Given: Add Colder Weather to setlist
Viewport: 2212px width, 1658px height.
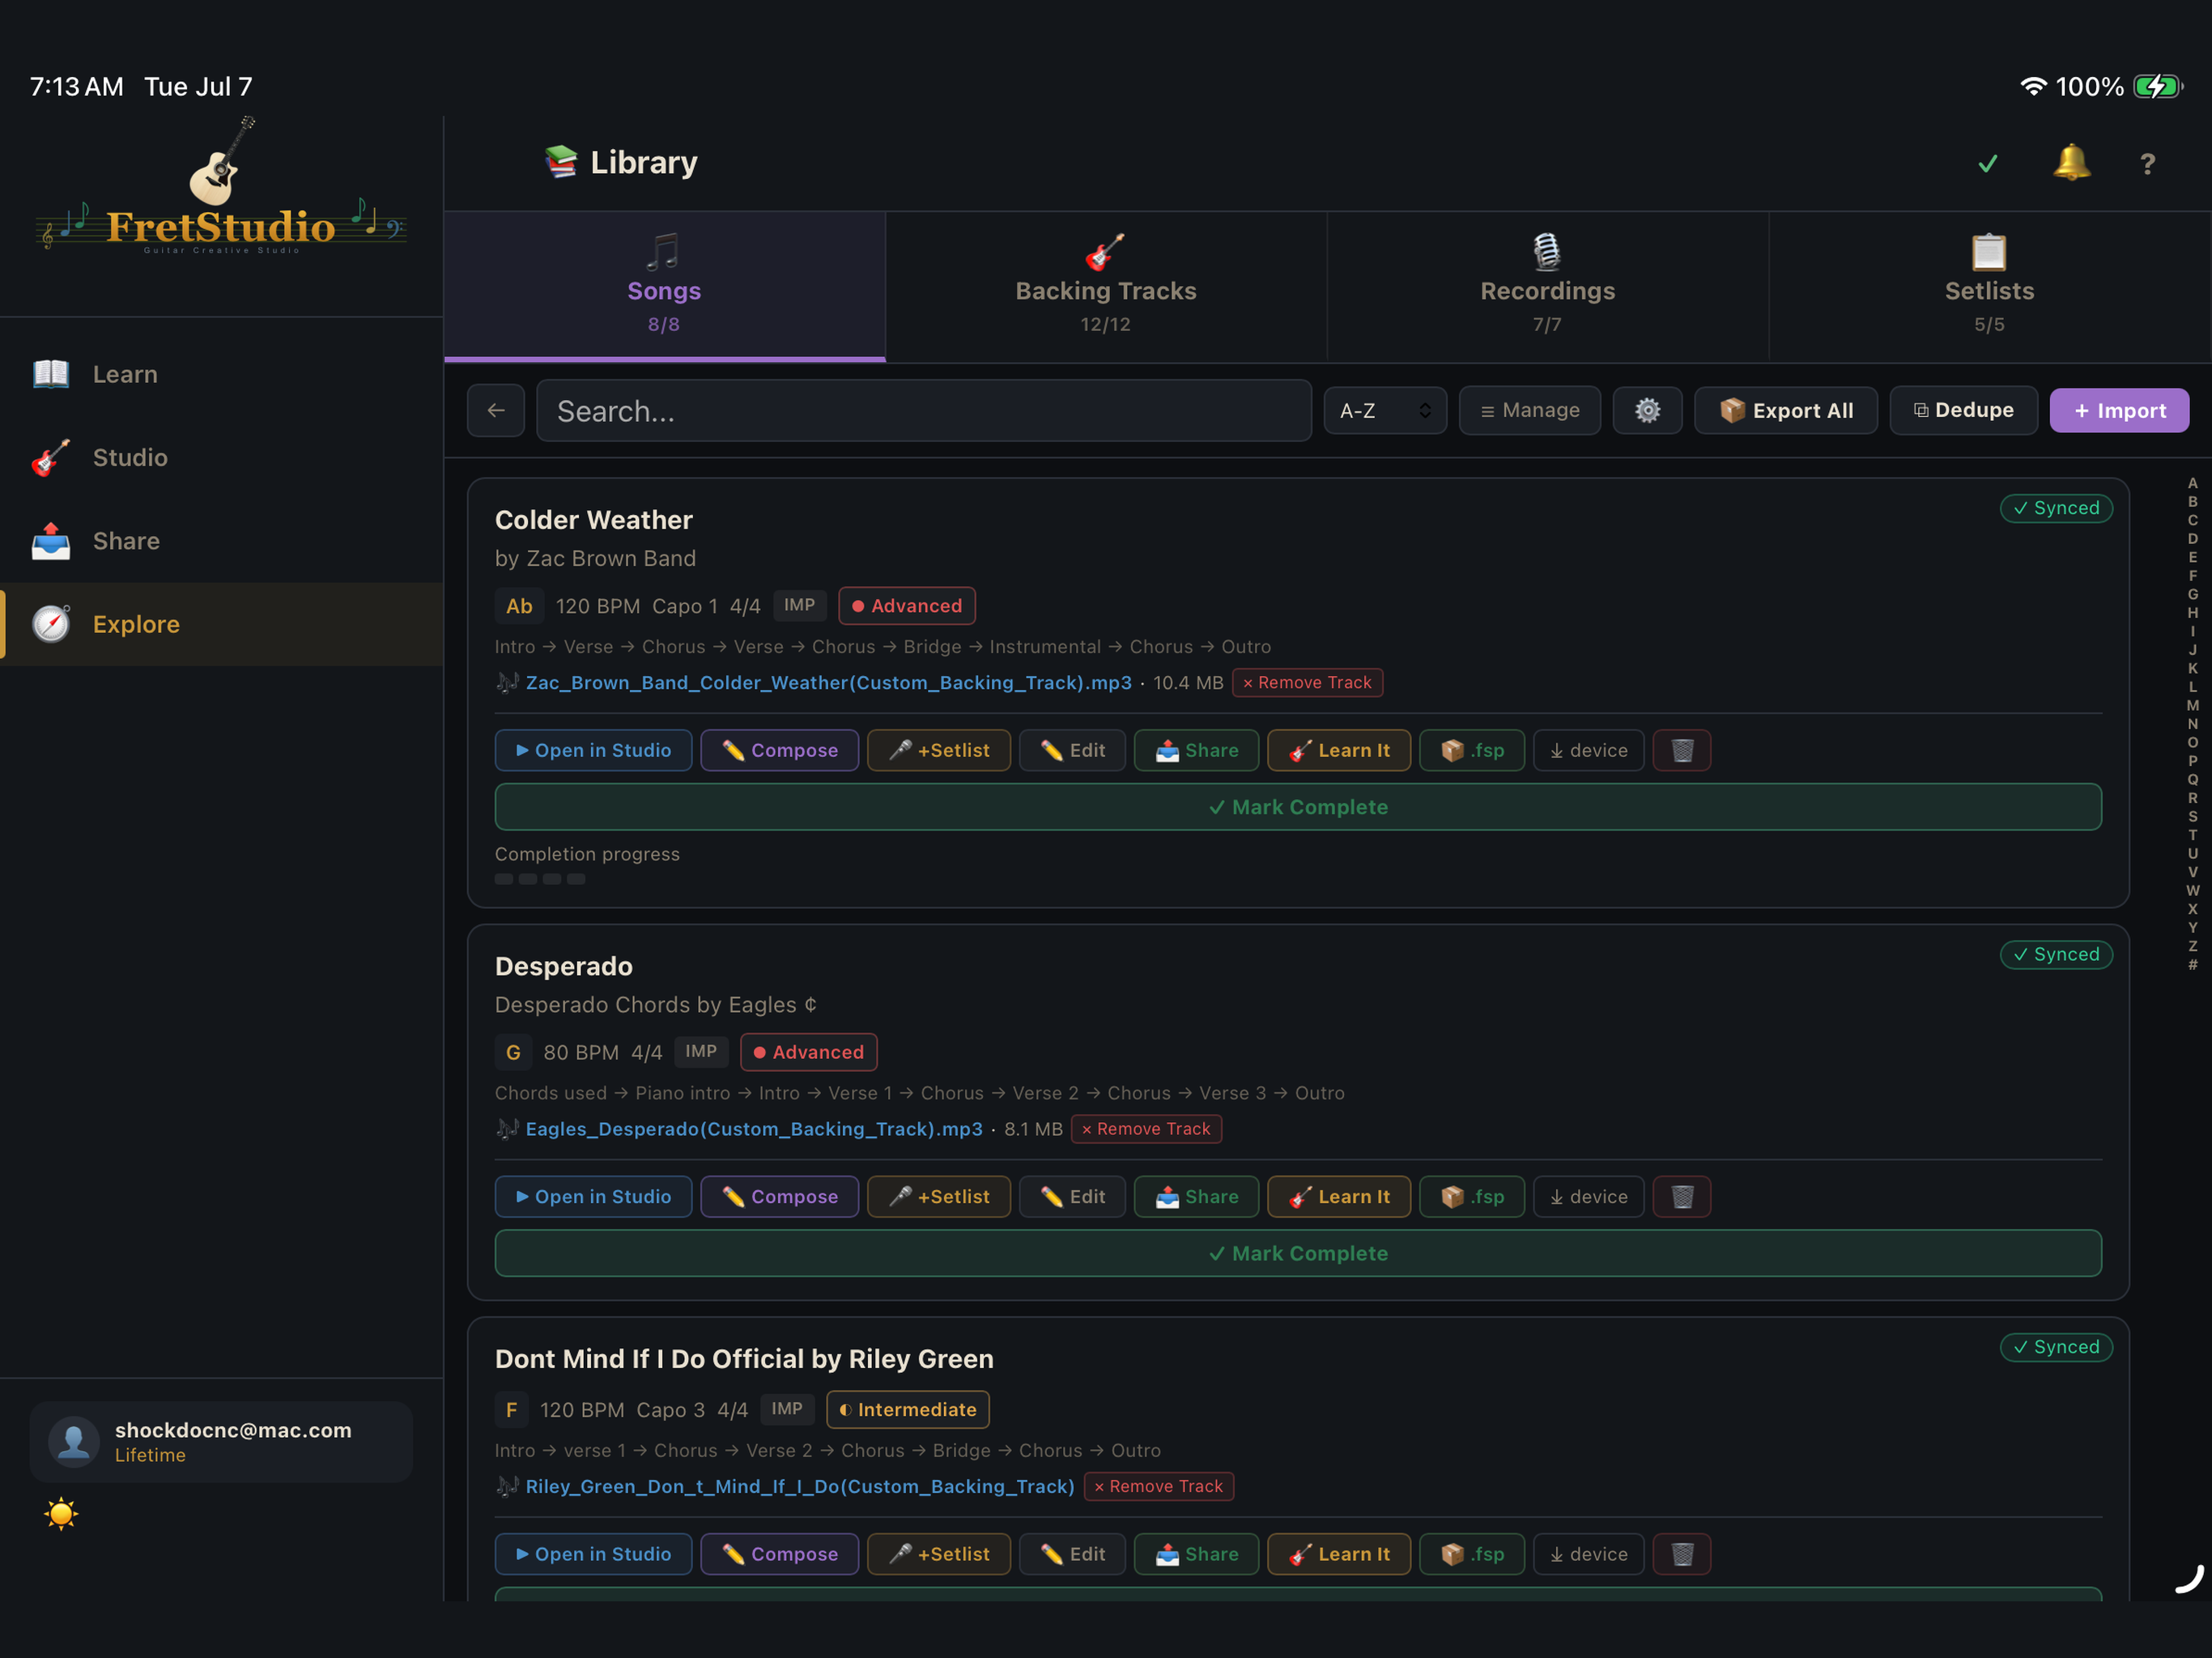Looking at the screenshot, I should click(938, 750).
